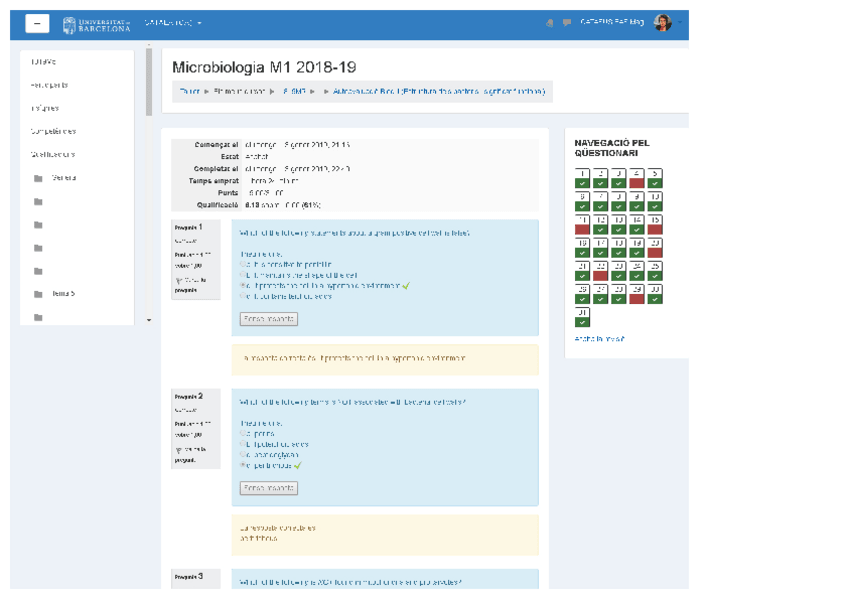Open the messages speech bubble icon
This screenshot has height=599, width=848.
(566, 23)
